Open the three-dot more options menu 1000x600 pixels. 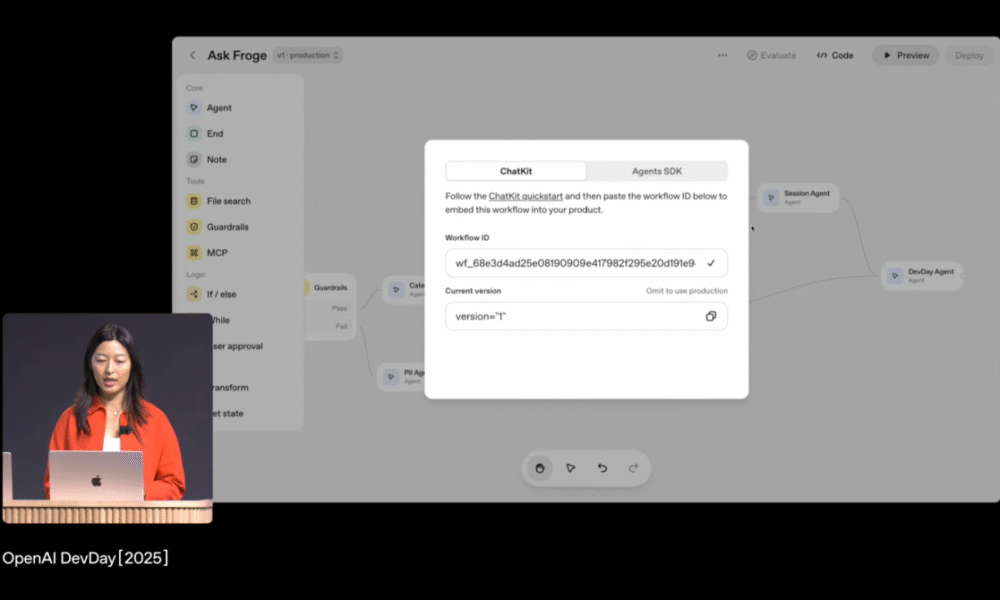point(722,56)
